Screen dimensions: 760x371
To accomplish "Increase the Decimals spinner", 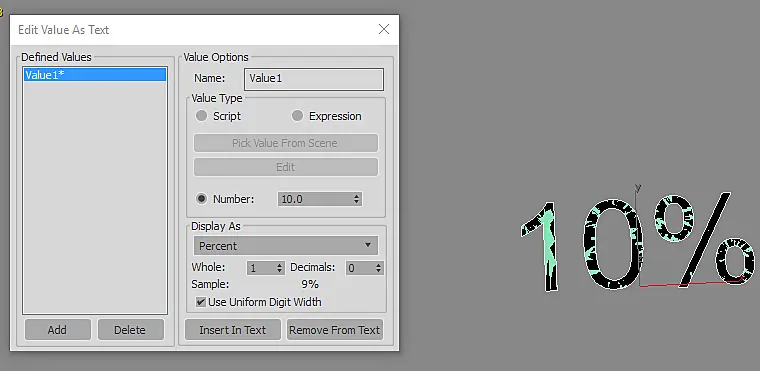I will [379, 265].
